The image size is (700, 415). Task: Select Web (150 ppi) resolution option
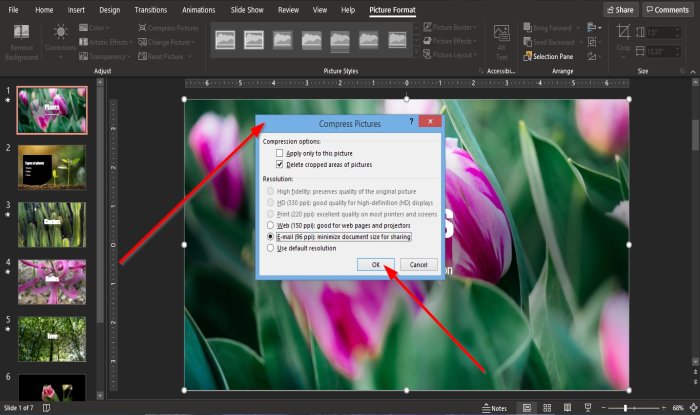(x=269, y=225)
